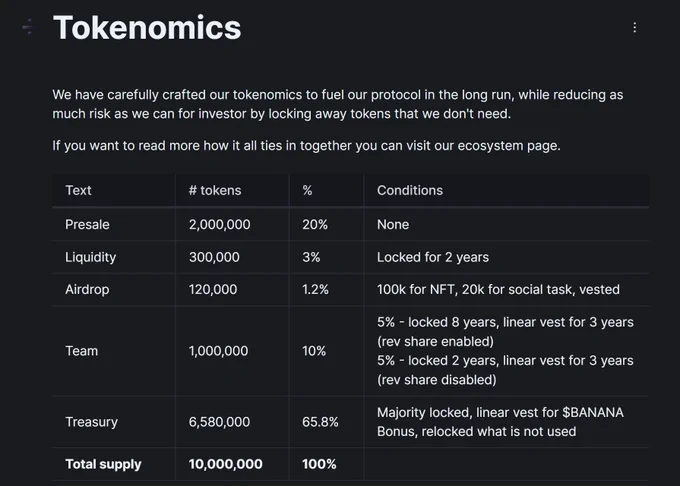Select the Treasury row label
Image resolution: width=680 pixels, height=486 pixels.
(92, 422)
